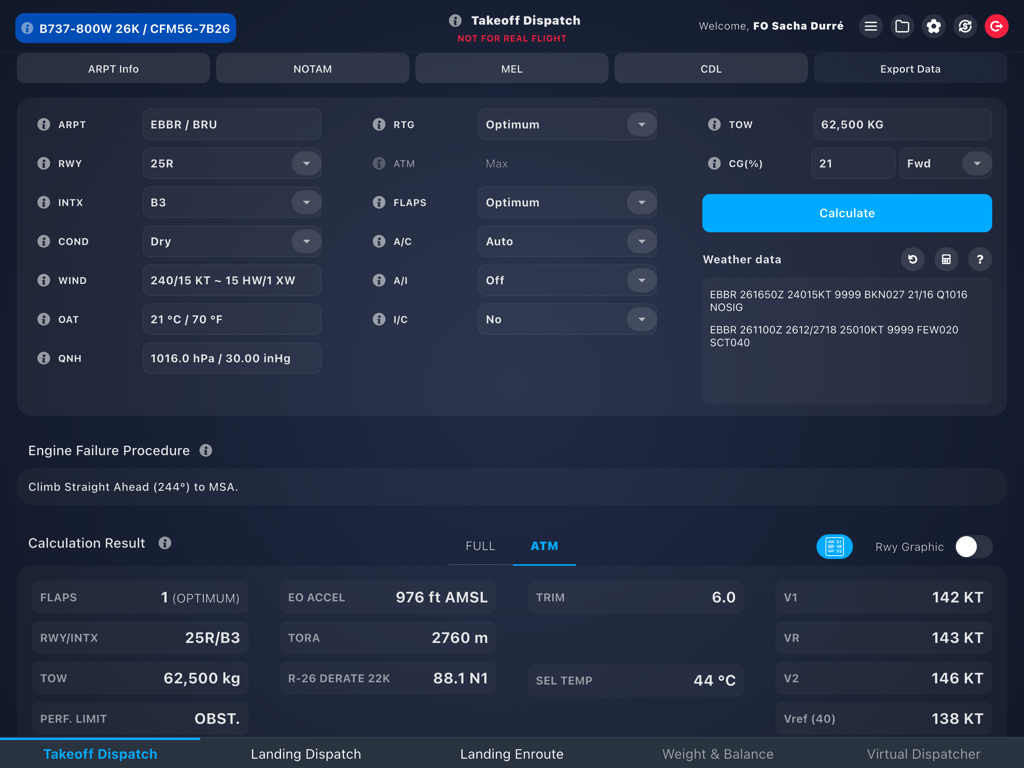Click the Export Data button
The width and height of the screenshot is (1024, 768).
point(910,68)
